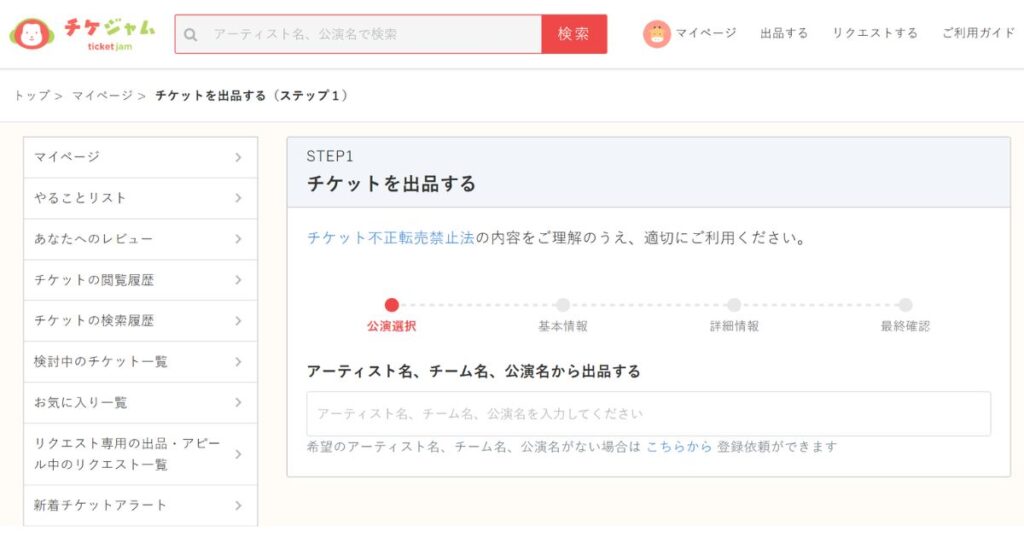
Task: Click the チケットを出品する heading
Action: [391, 184]
